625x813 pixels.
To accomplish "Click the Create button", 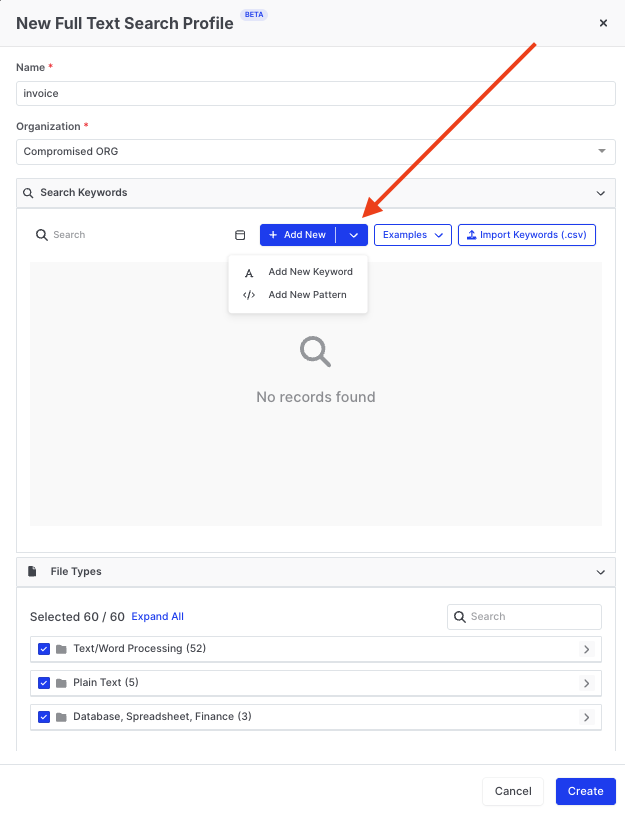I will click(x=585, y=791).
